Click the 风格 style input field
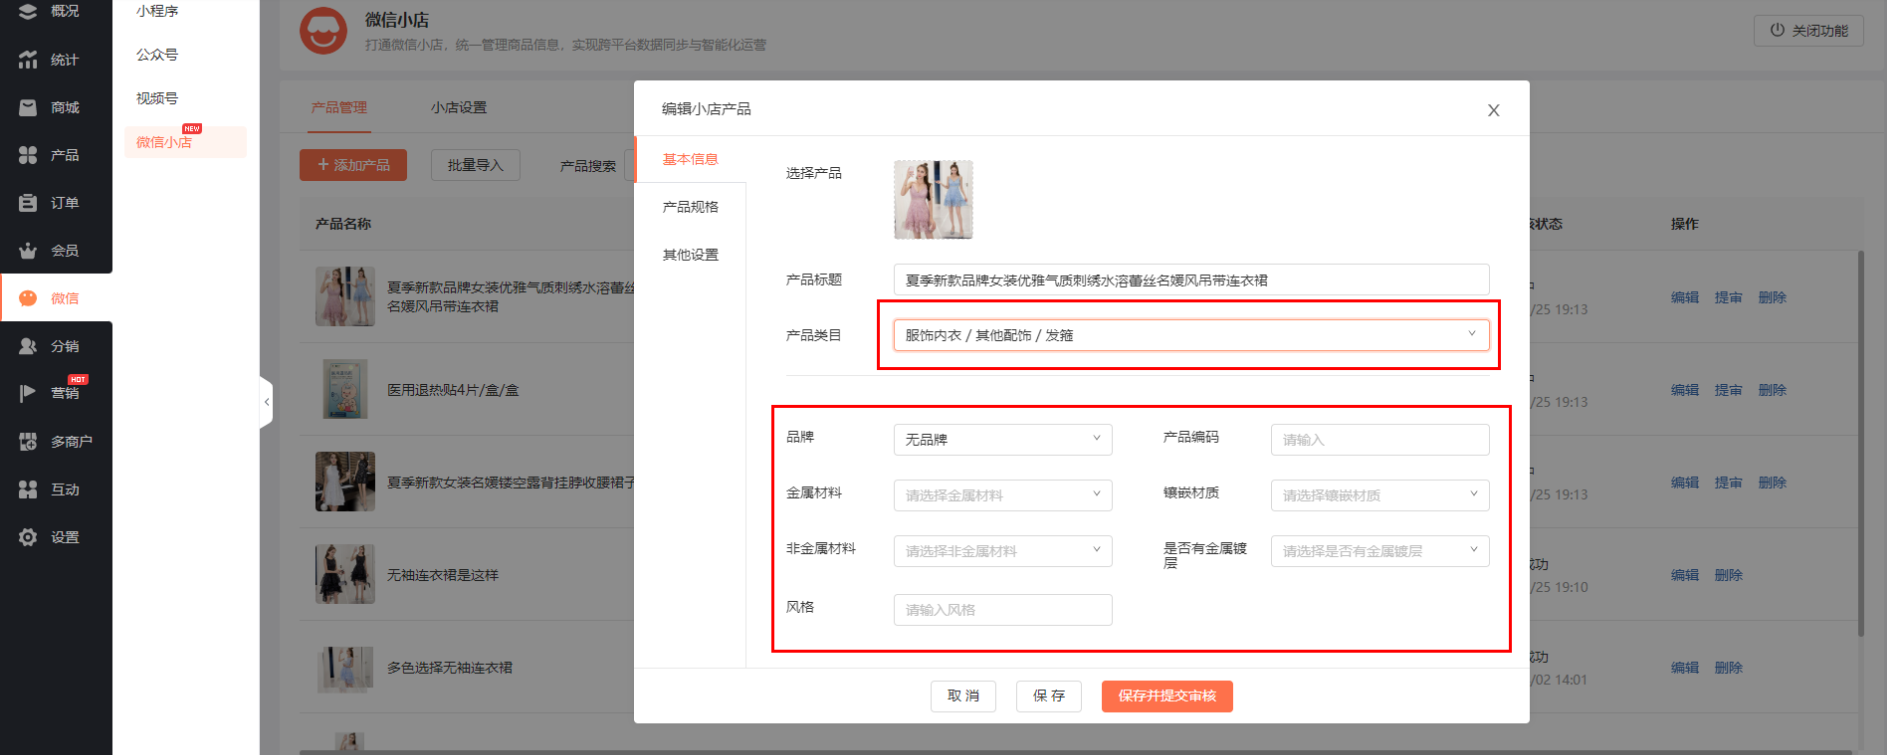The width and height of the screenshot is (1887, 755). tap(1002, 610)
